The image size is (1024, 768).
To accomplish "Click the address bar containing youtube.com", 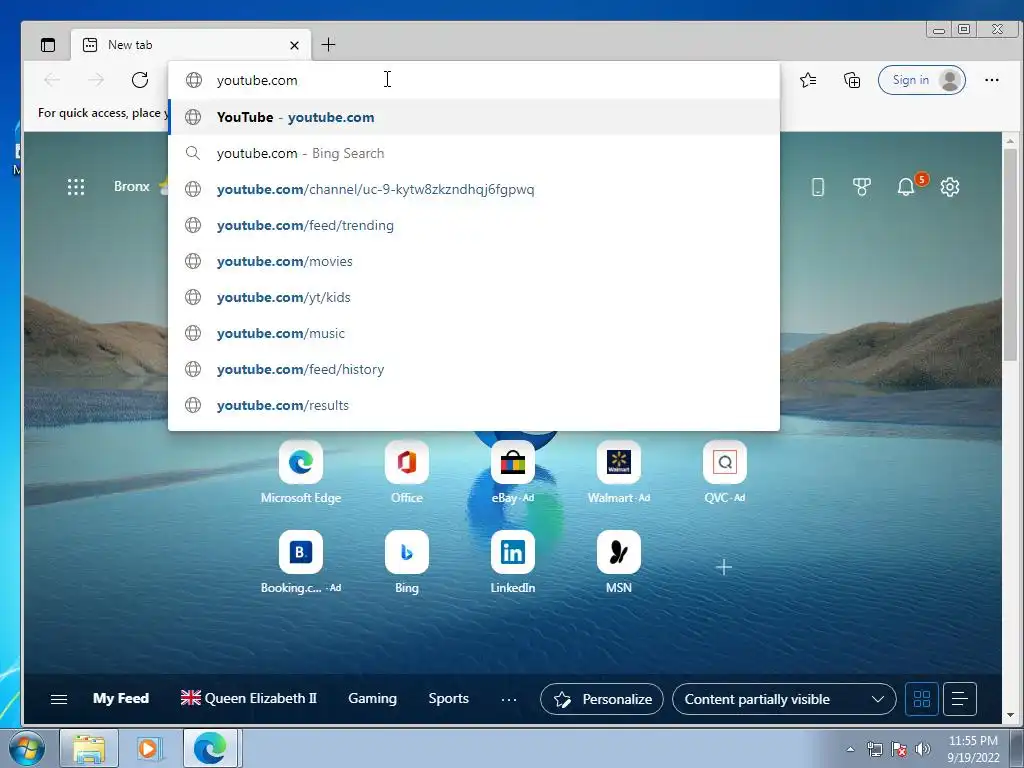I will pos(474,80).
